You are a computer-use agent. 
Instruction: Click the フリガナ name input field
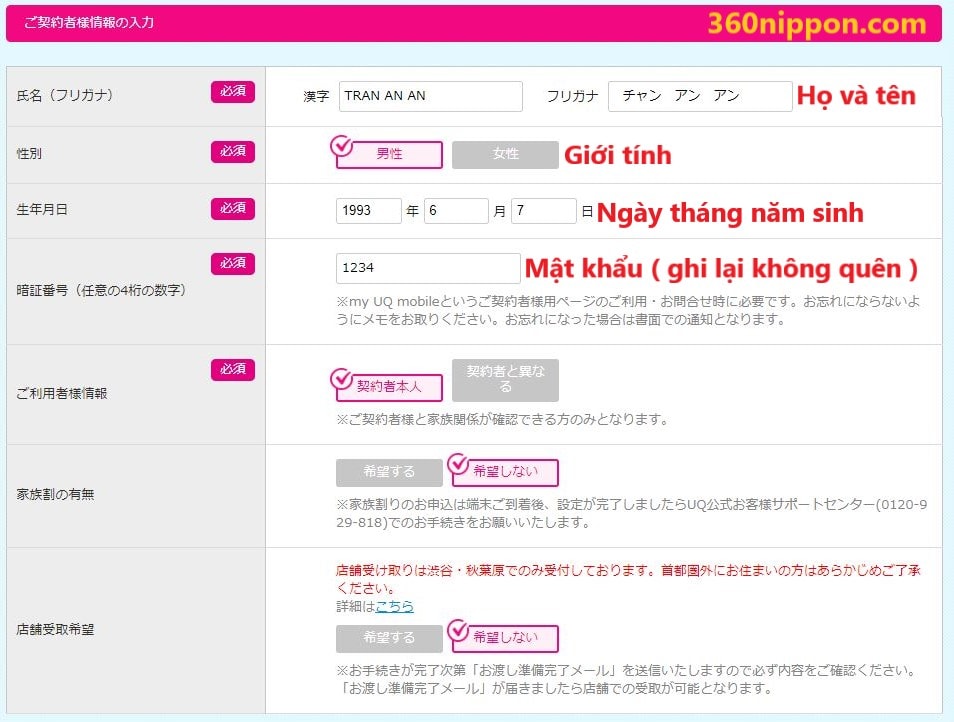coord(699,96)
